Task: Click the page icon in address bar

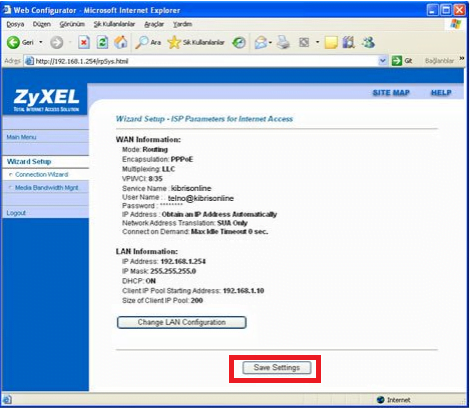Action: [30, 61]
